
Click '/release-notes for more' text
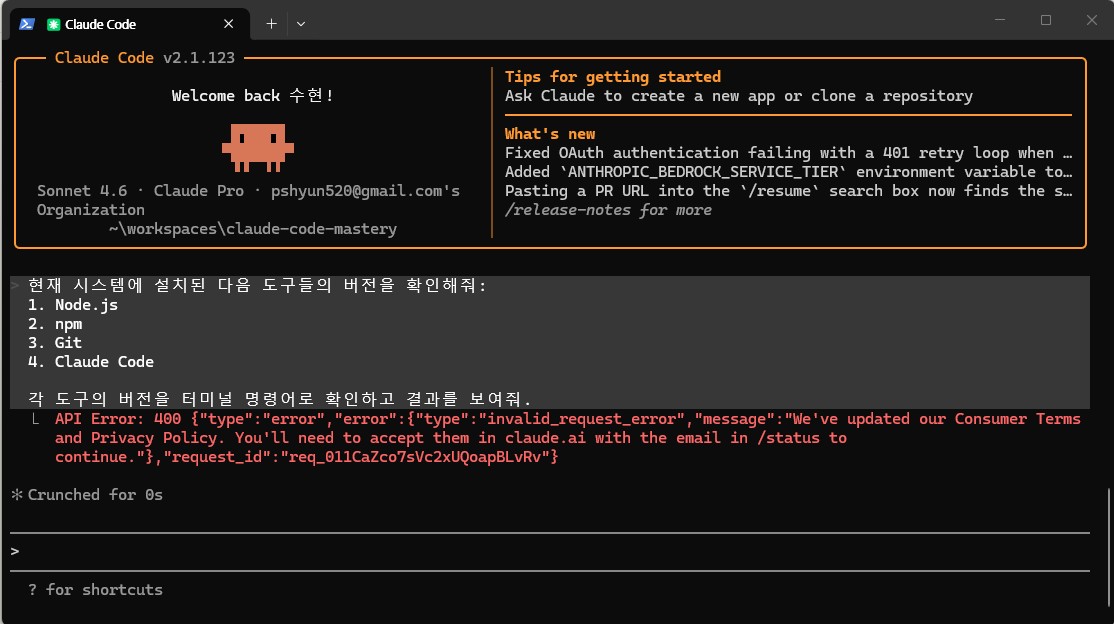(x=608, y=210)
